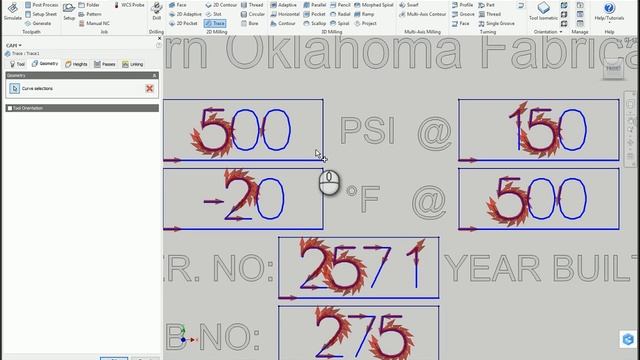
Task: Choose the Single Groove turning operation
Action: coord(496,24)
